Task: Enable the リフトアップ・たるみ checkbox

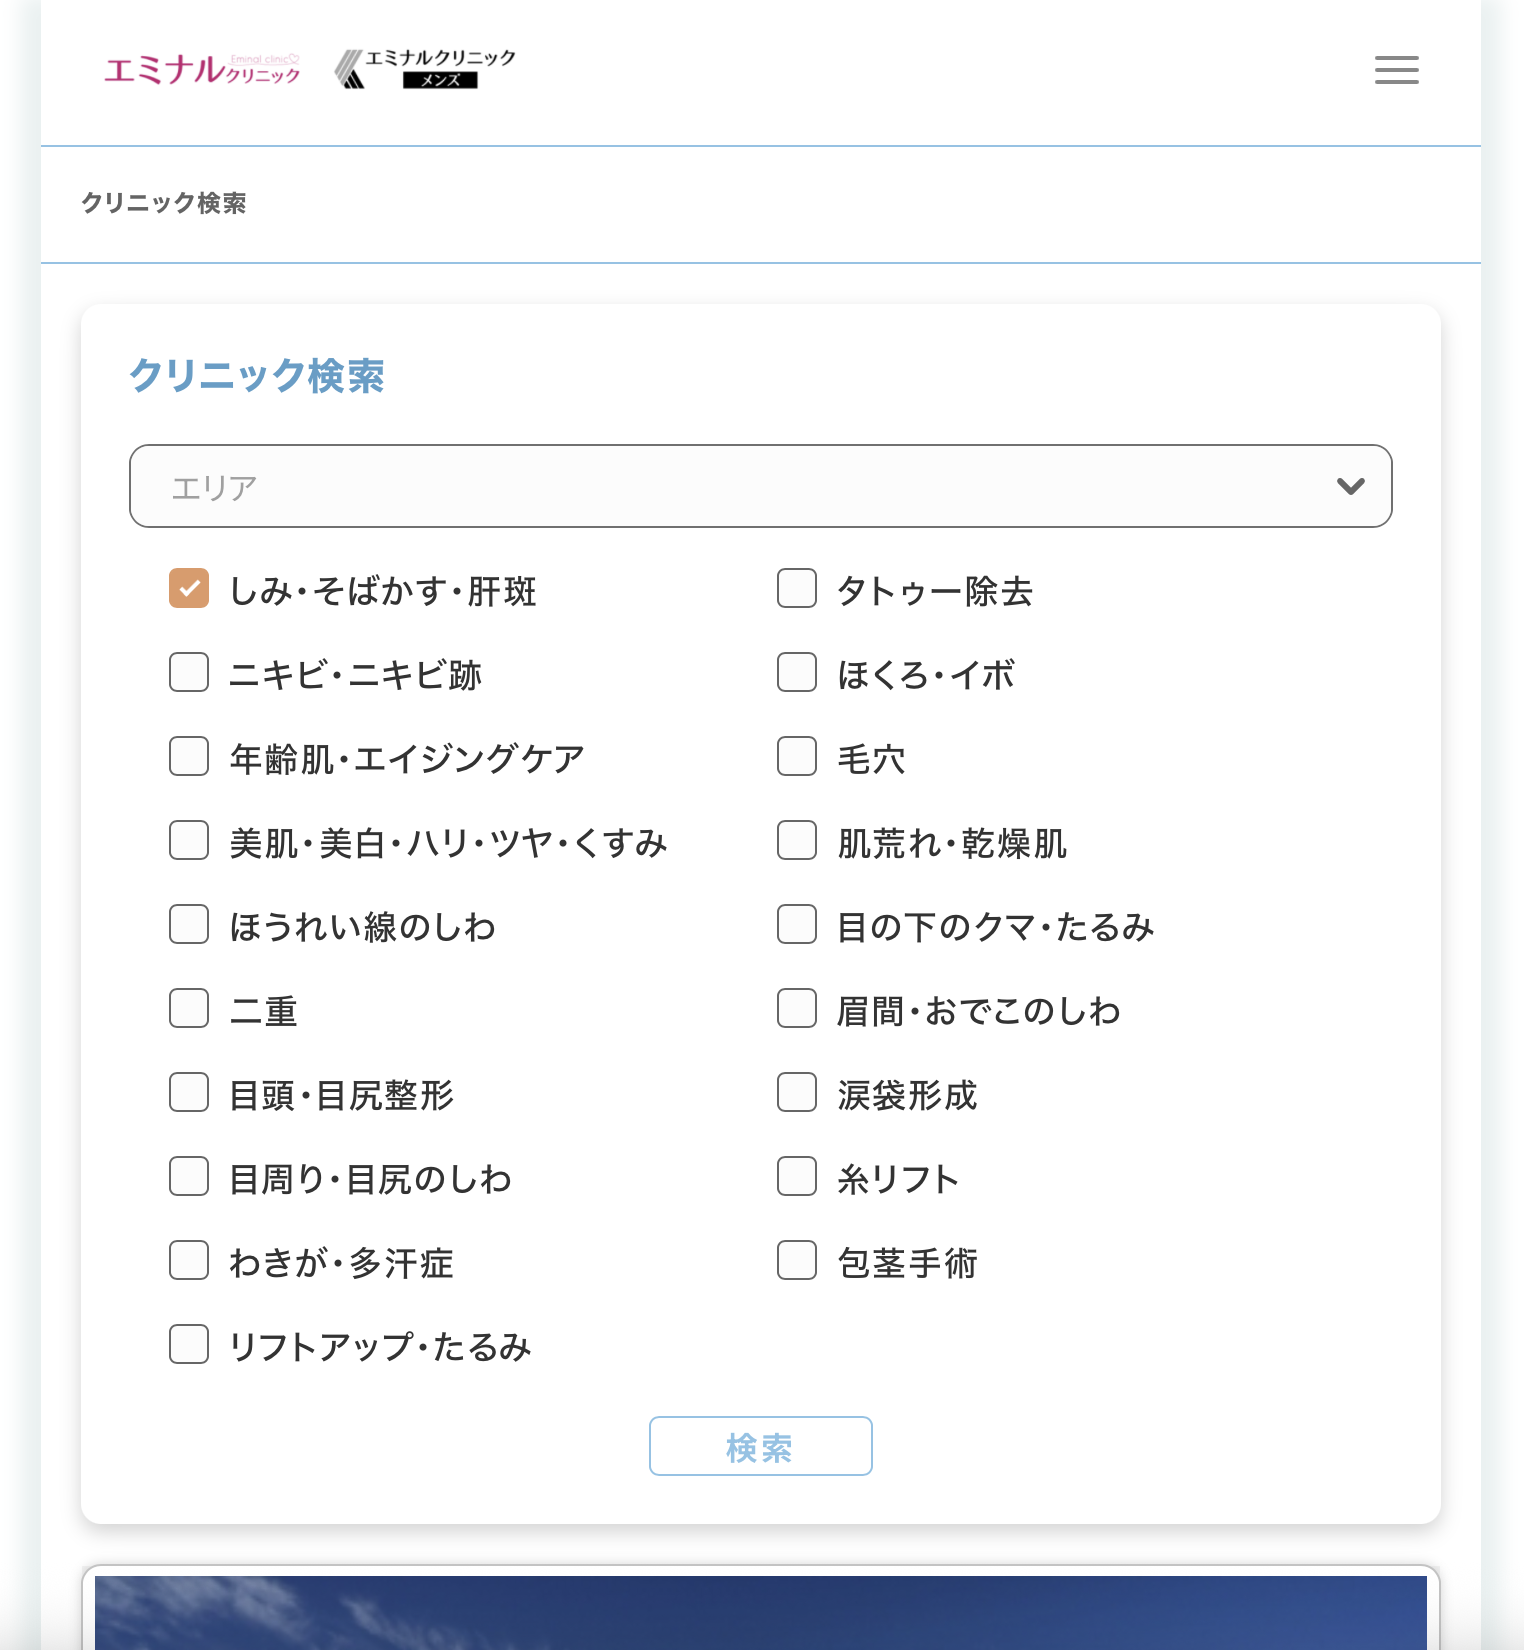Action: click(189, 1345)
